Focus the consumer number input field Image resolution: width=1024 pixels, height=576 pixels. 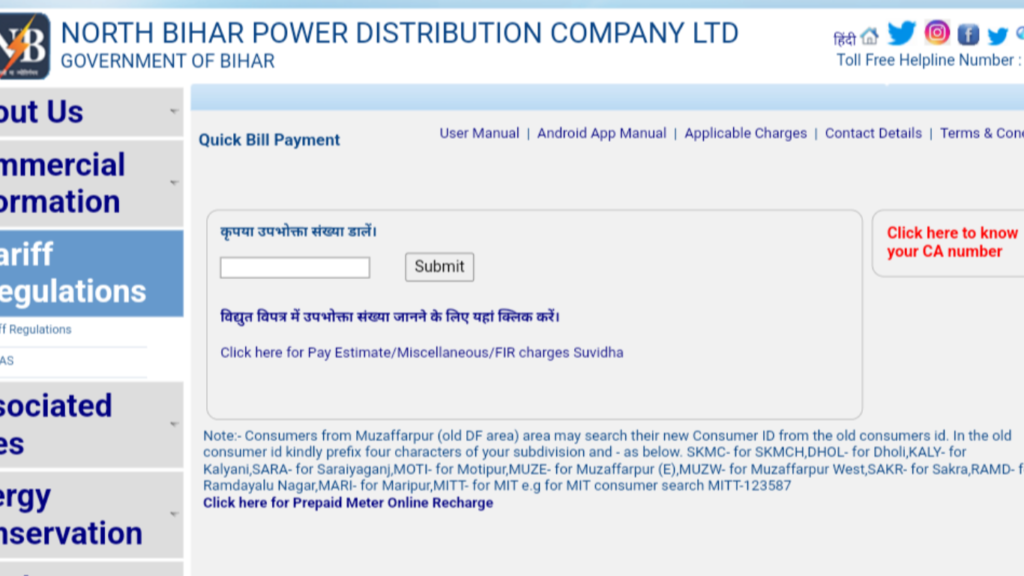[295, 267]
